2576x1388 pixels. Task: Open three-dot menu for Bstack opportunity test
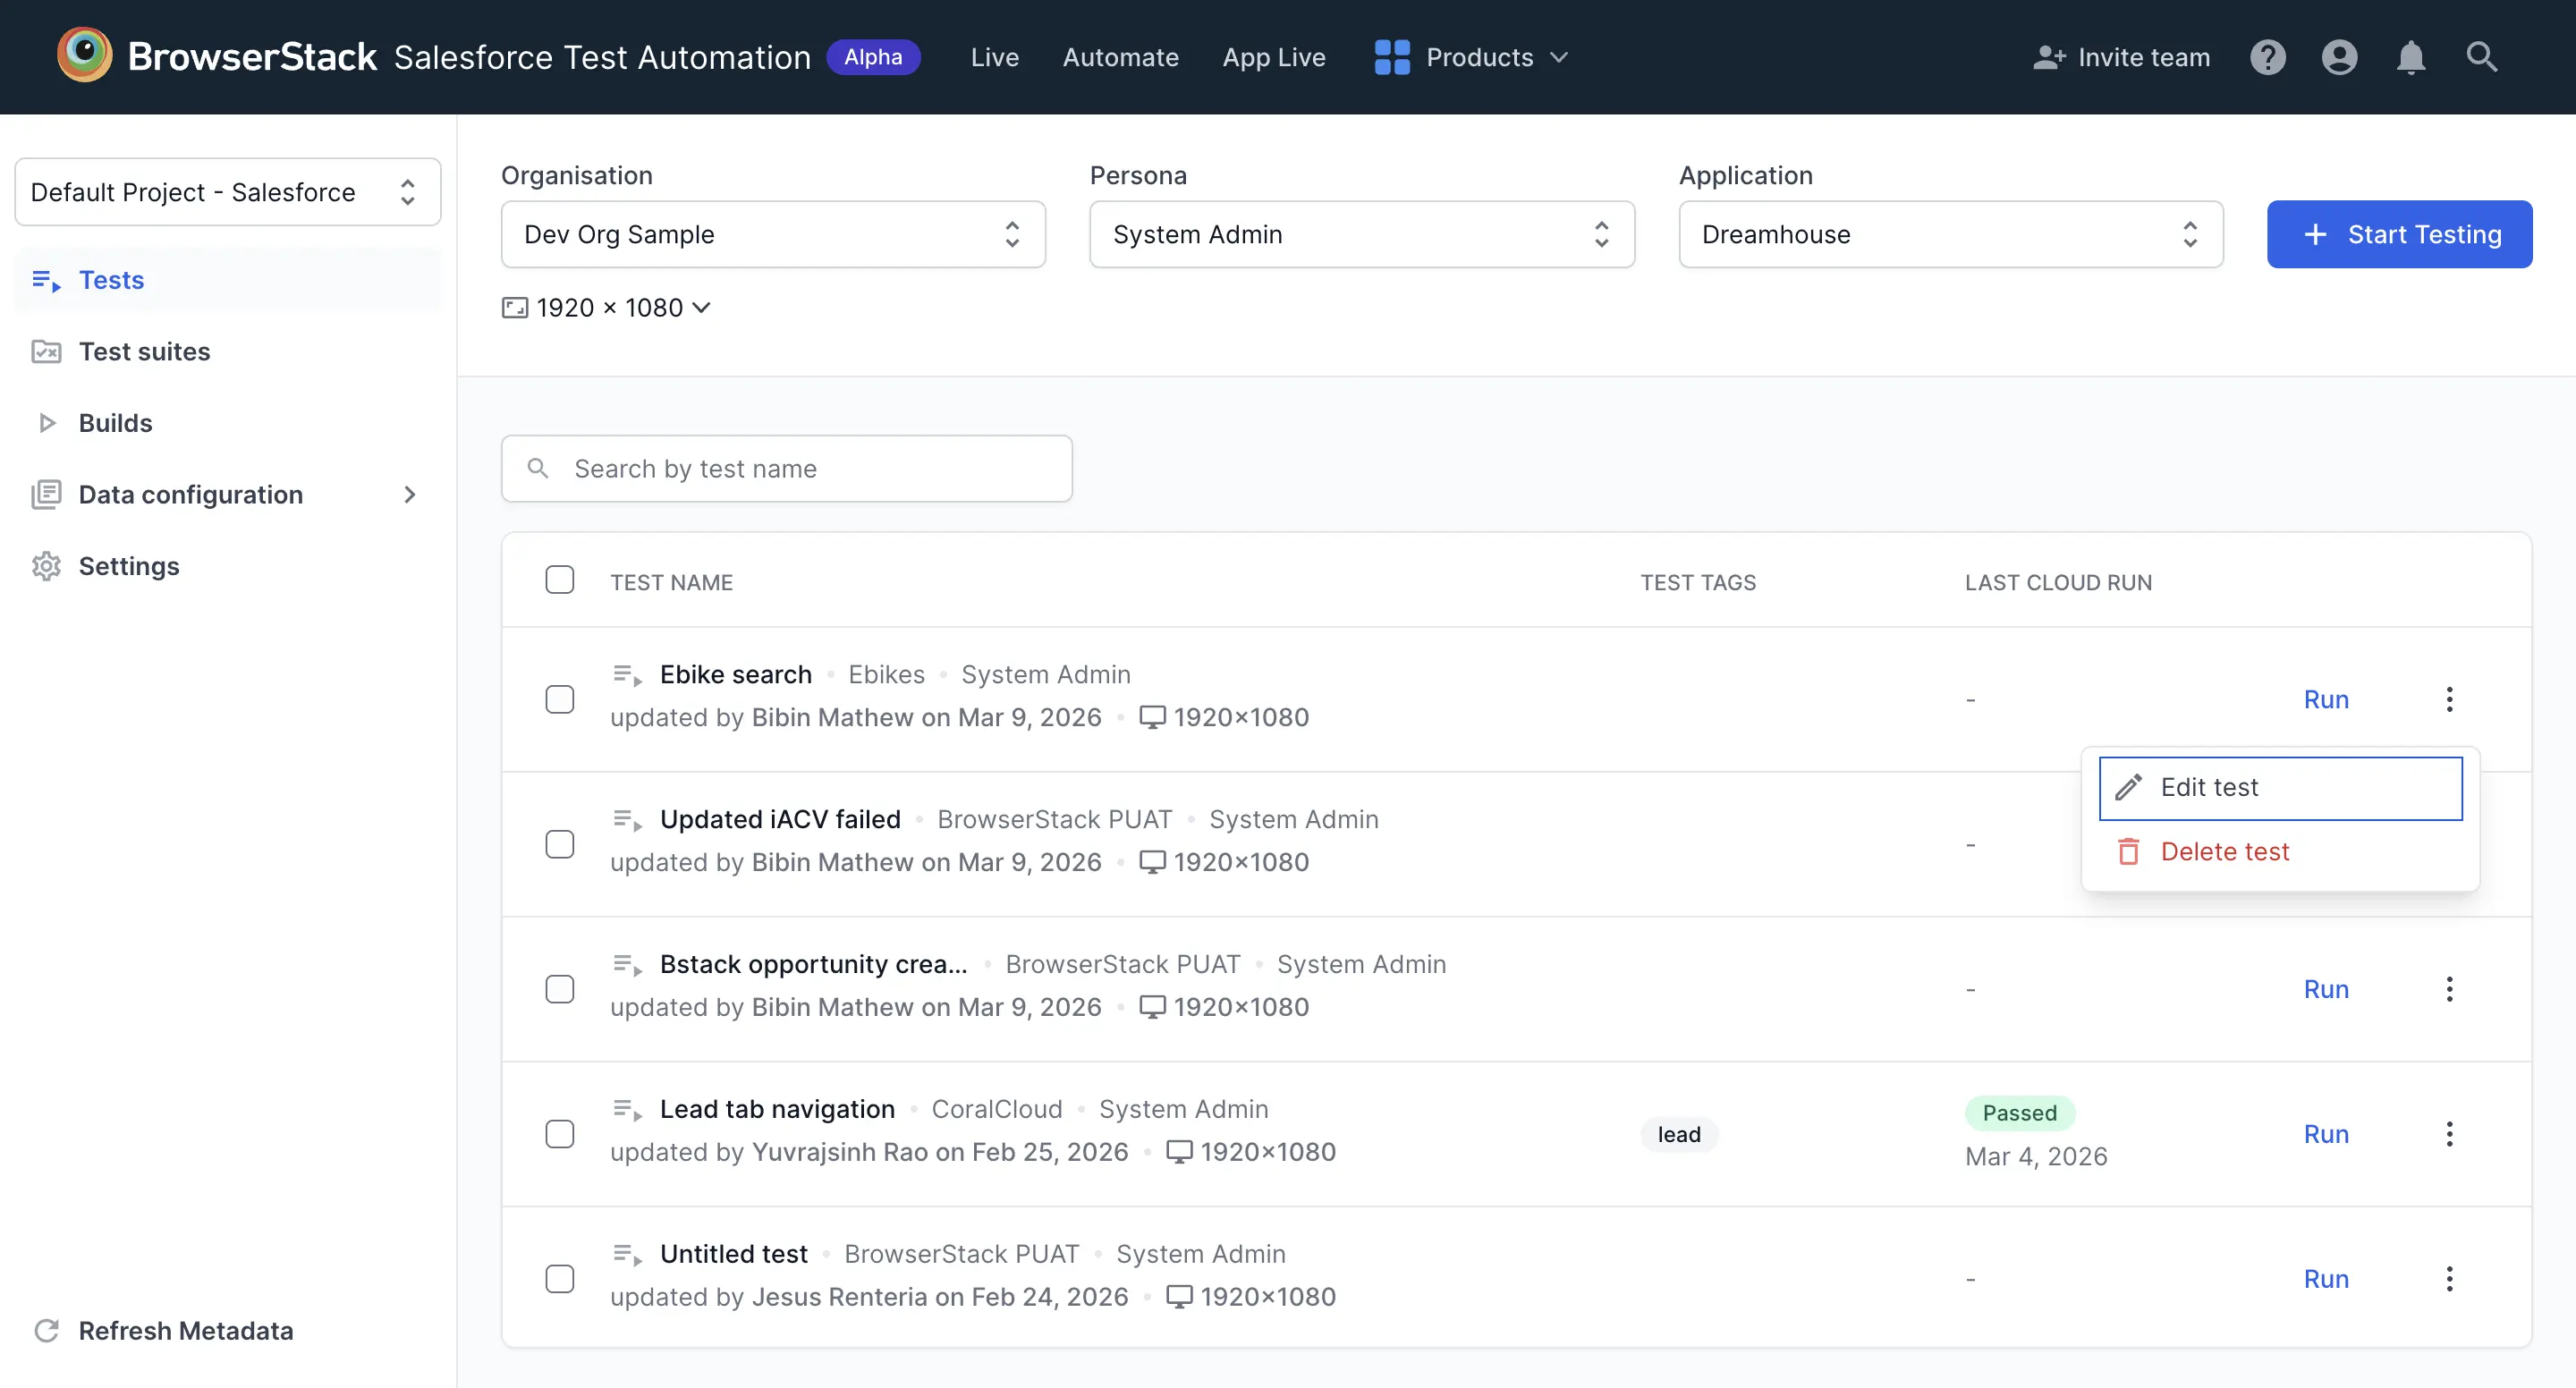click(x=2449, y=989)
